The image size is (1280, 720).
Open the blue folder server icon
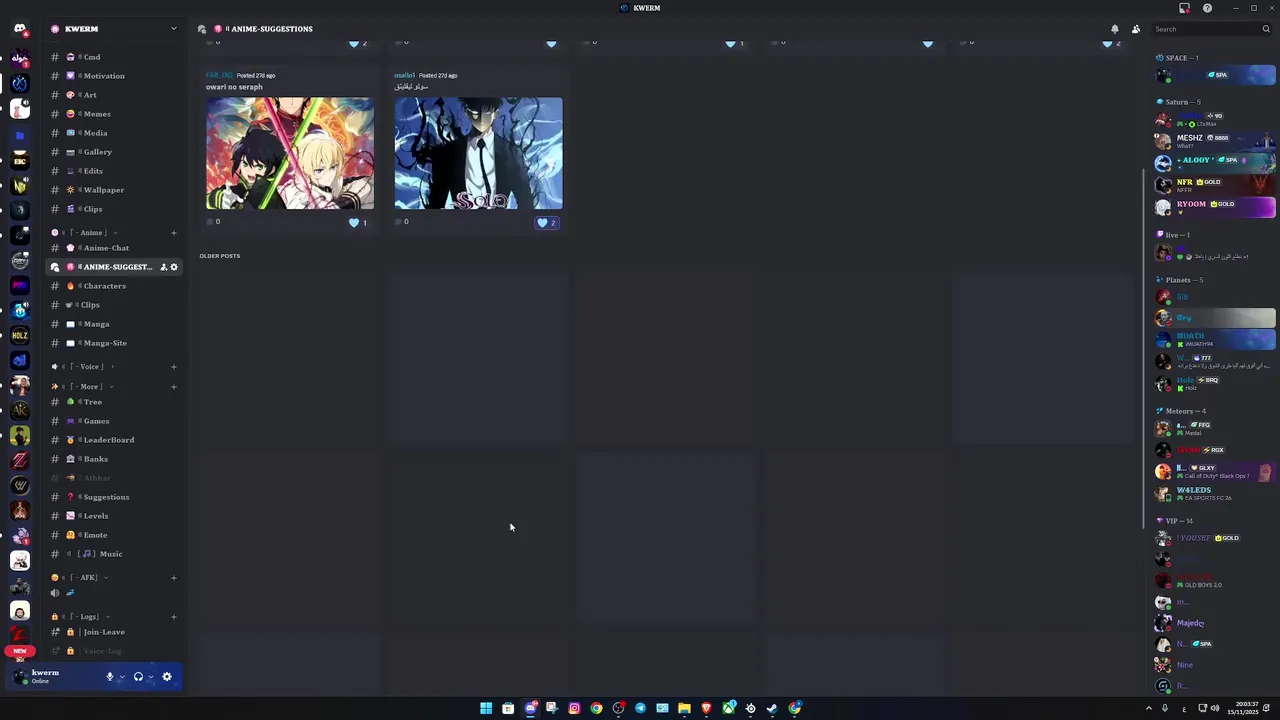(19, 135)
